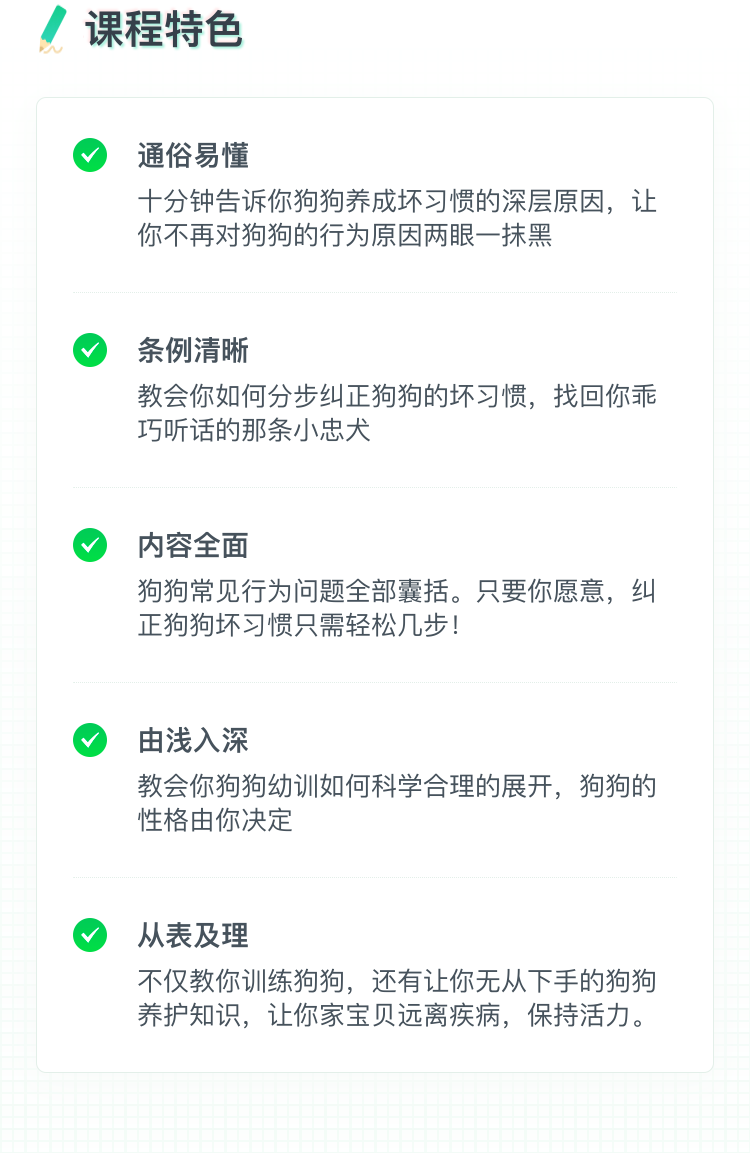This screenshot has width=750, height=1153.
Task: Select the 课程特色 section heading
Action: pyautogui.click(x=164, y=29)
